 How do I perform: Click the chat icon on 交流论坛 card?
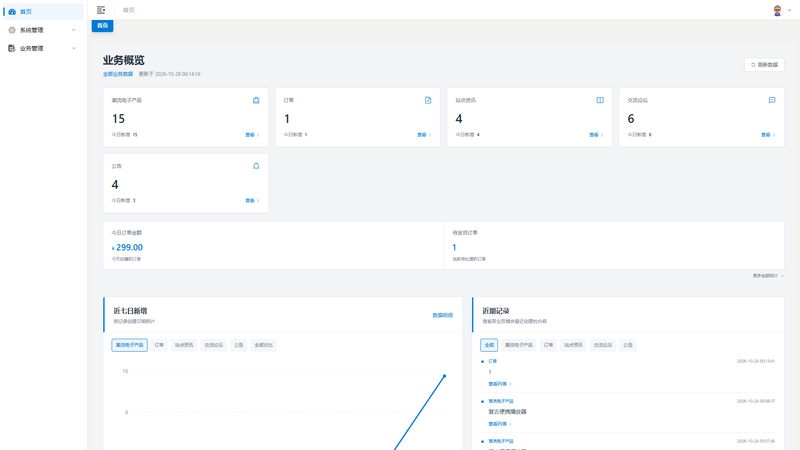click(x=772, y=101)
